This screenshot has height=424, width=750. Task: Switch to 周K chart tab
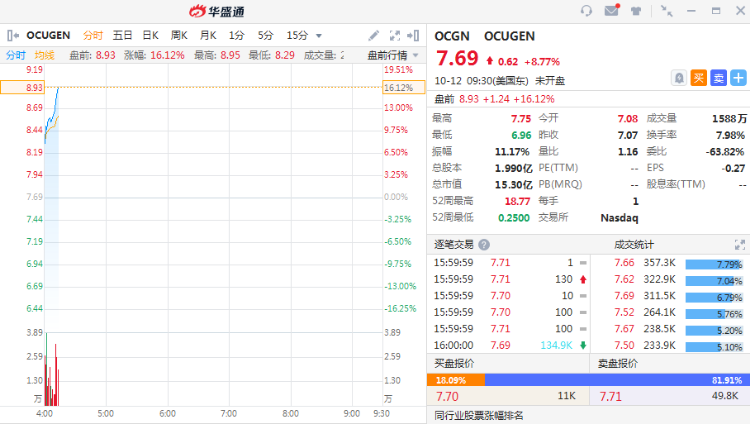(x=179, y=35)
